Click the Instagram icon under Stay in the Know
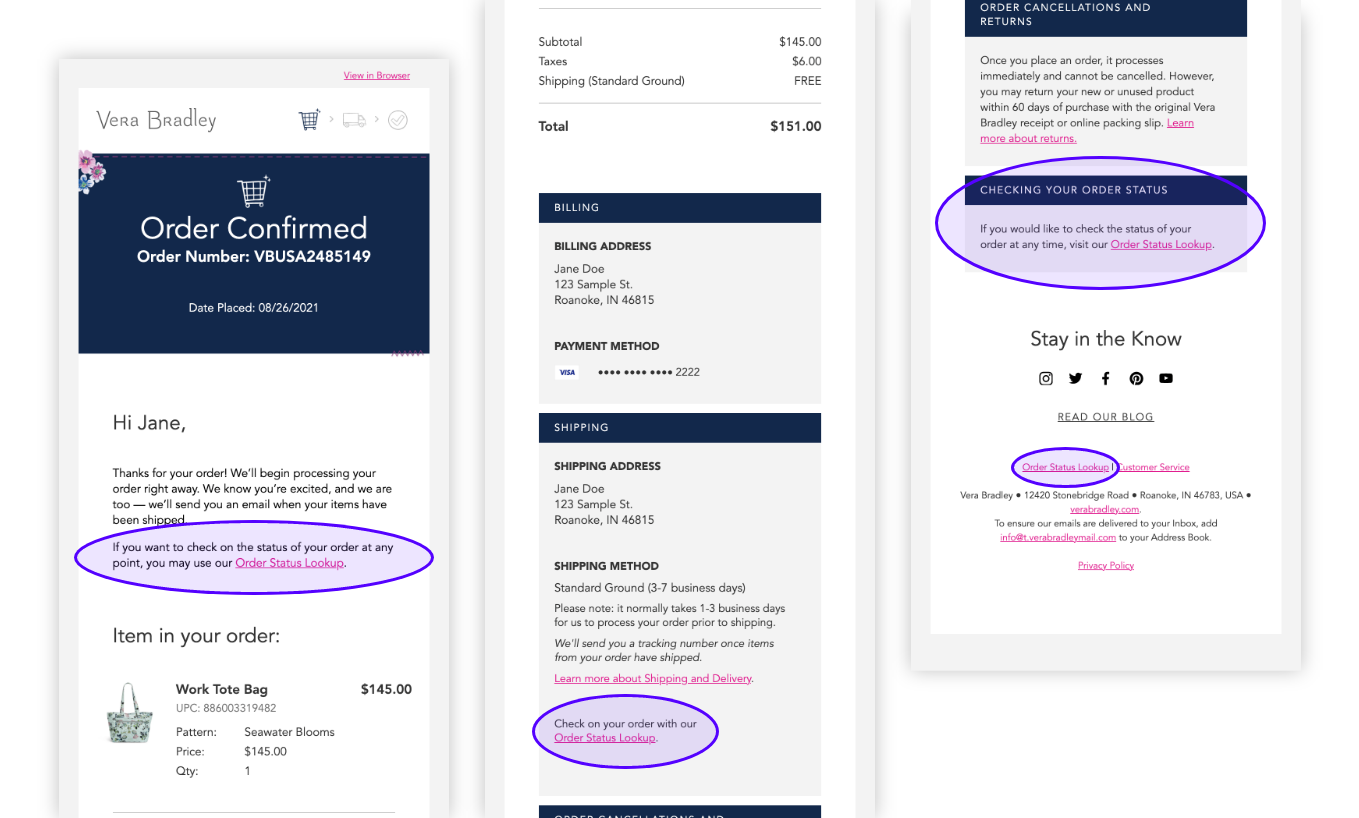This screenshot has height=818, width=1359. click(1046, 378)
